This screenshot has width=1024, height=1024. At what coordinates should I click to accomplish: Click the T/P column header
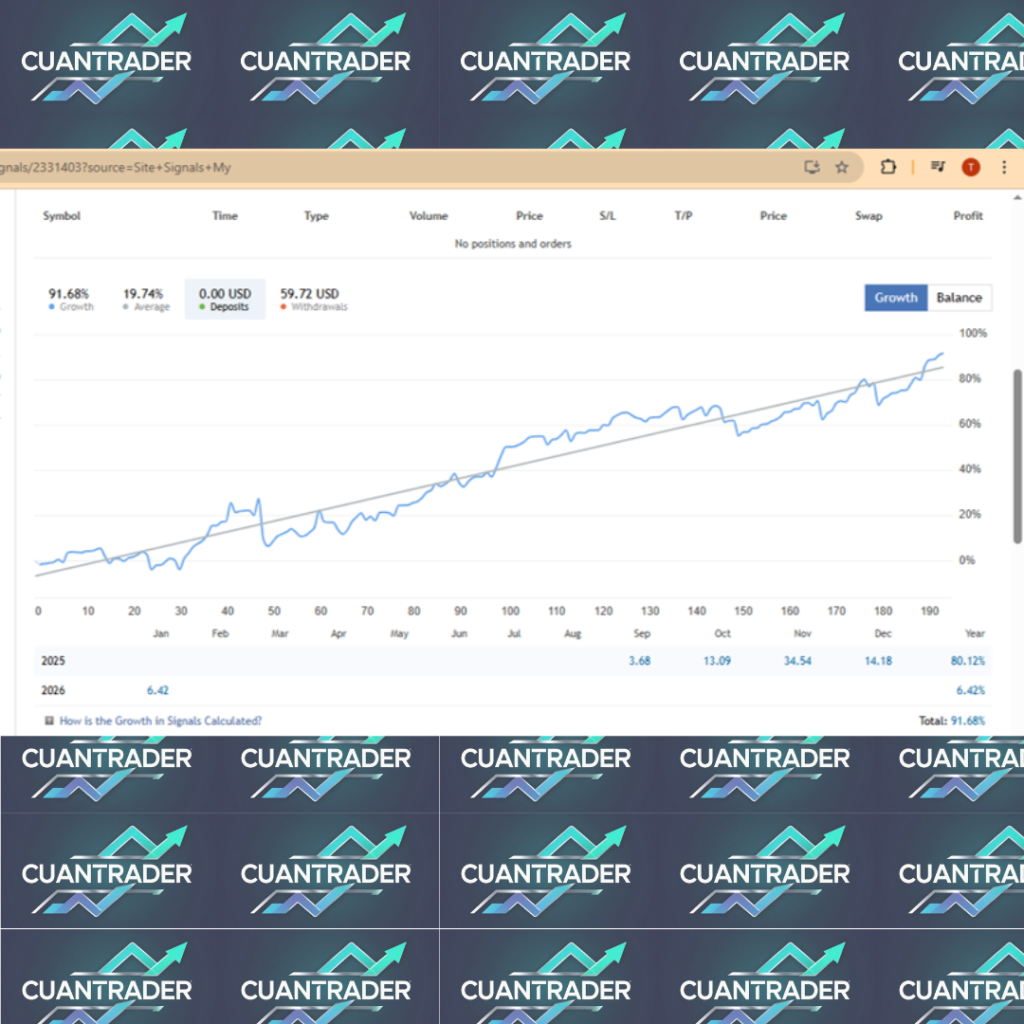(683, 216)
